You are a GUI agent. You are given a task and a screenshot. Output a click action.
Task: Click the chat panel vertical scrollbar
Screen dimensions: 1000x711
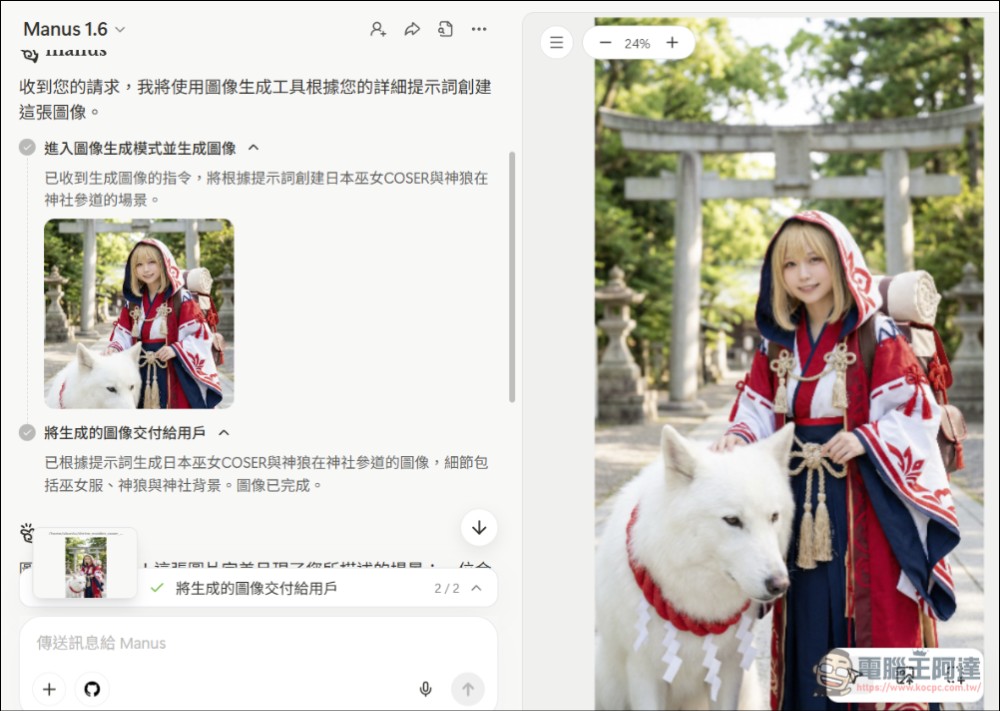tap(512, 277)
